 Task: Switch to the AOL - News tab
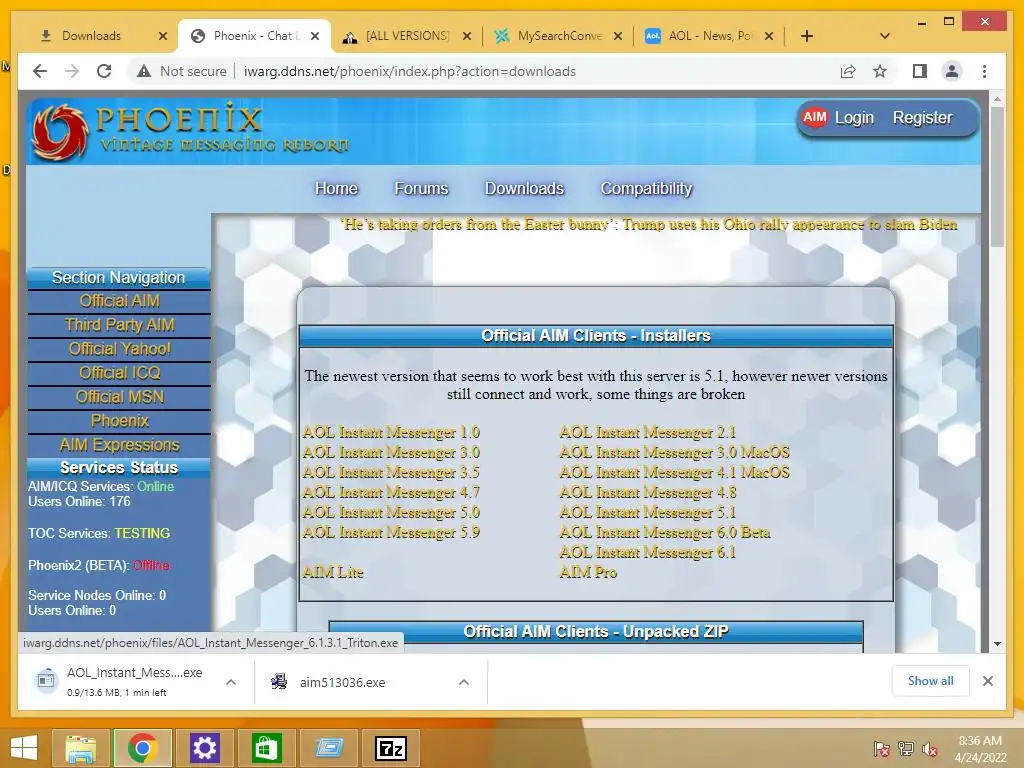[710, 36]
